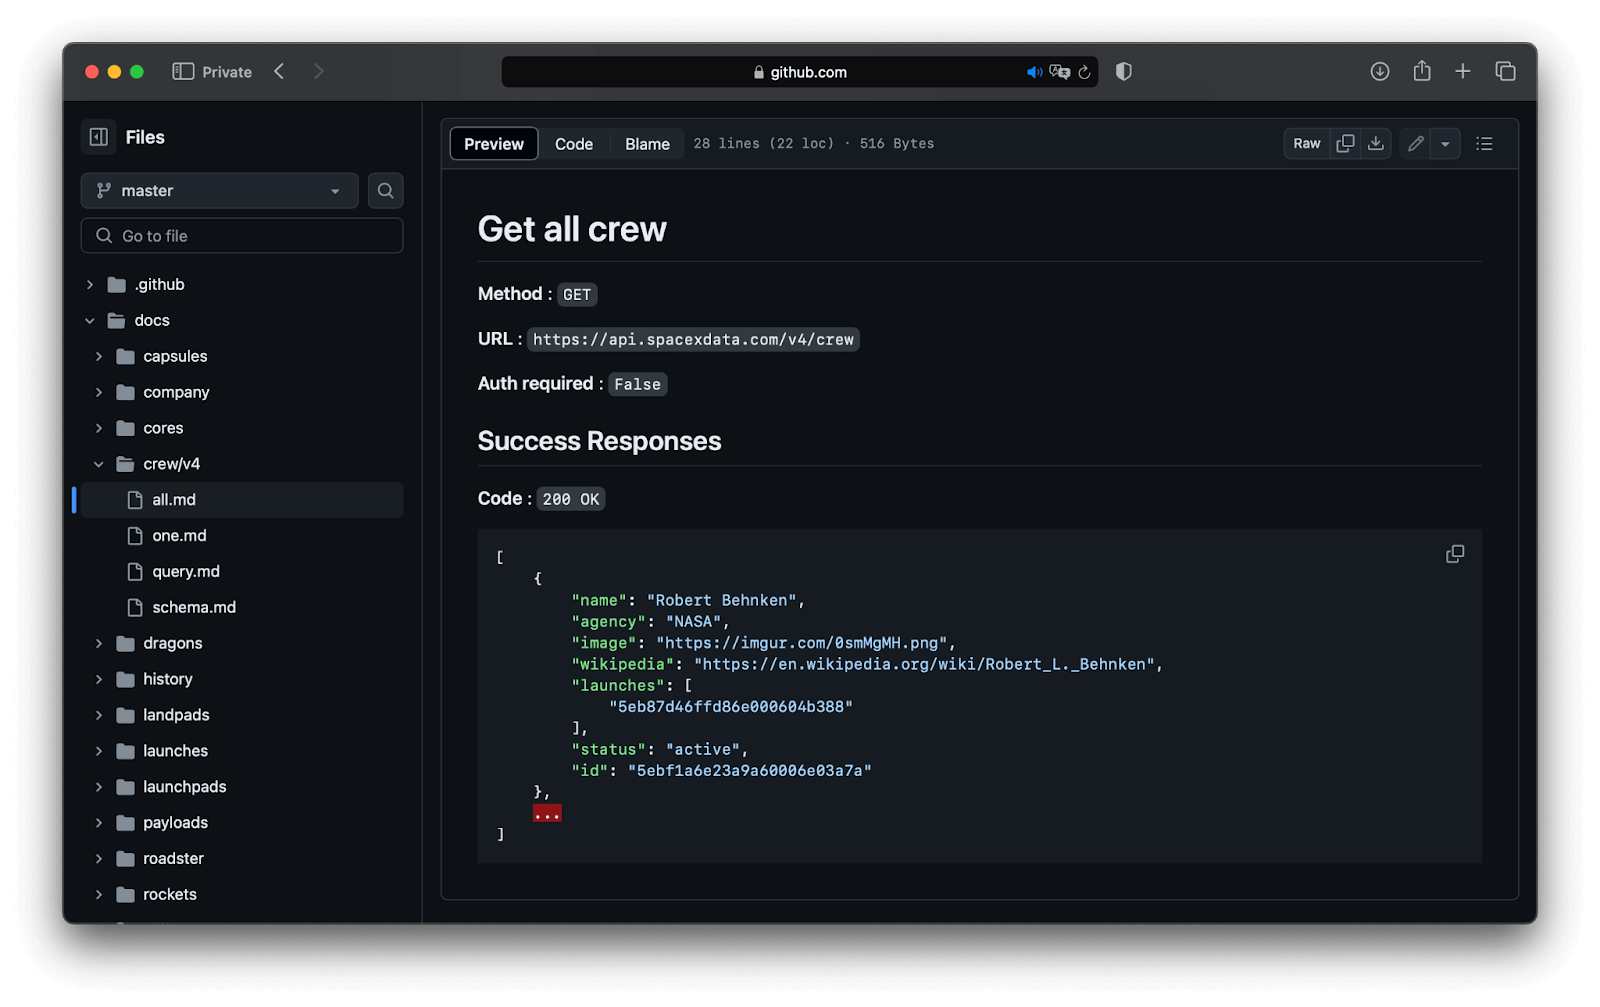1600x1007 pixels.
Task: Copy the JSON code block
Action: pyautogui.click(x=1455, y=554)
